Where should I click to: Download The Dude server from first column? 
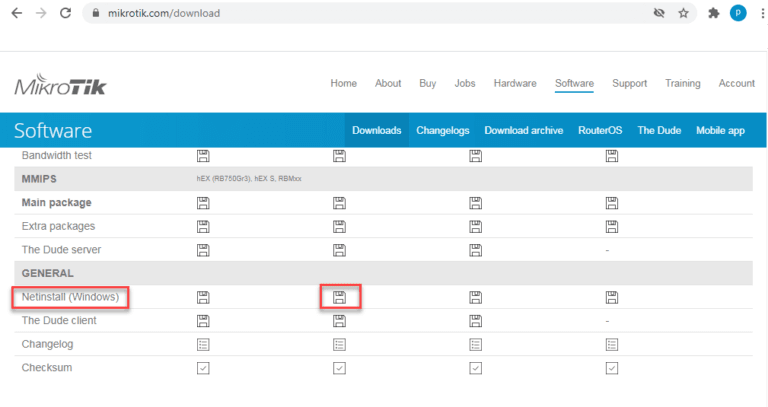[203, 249]
